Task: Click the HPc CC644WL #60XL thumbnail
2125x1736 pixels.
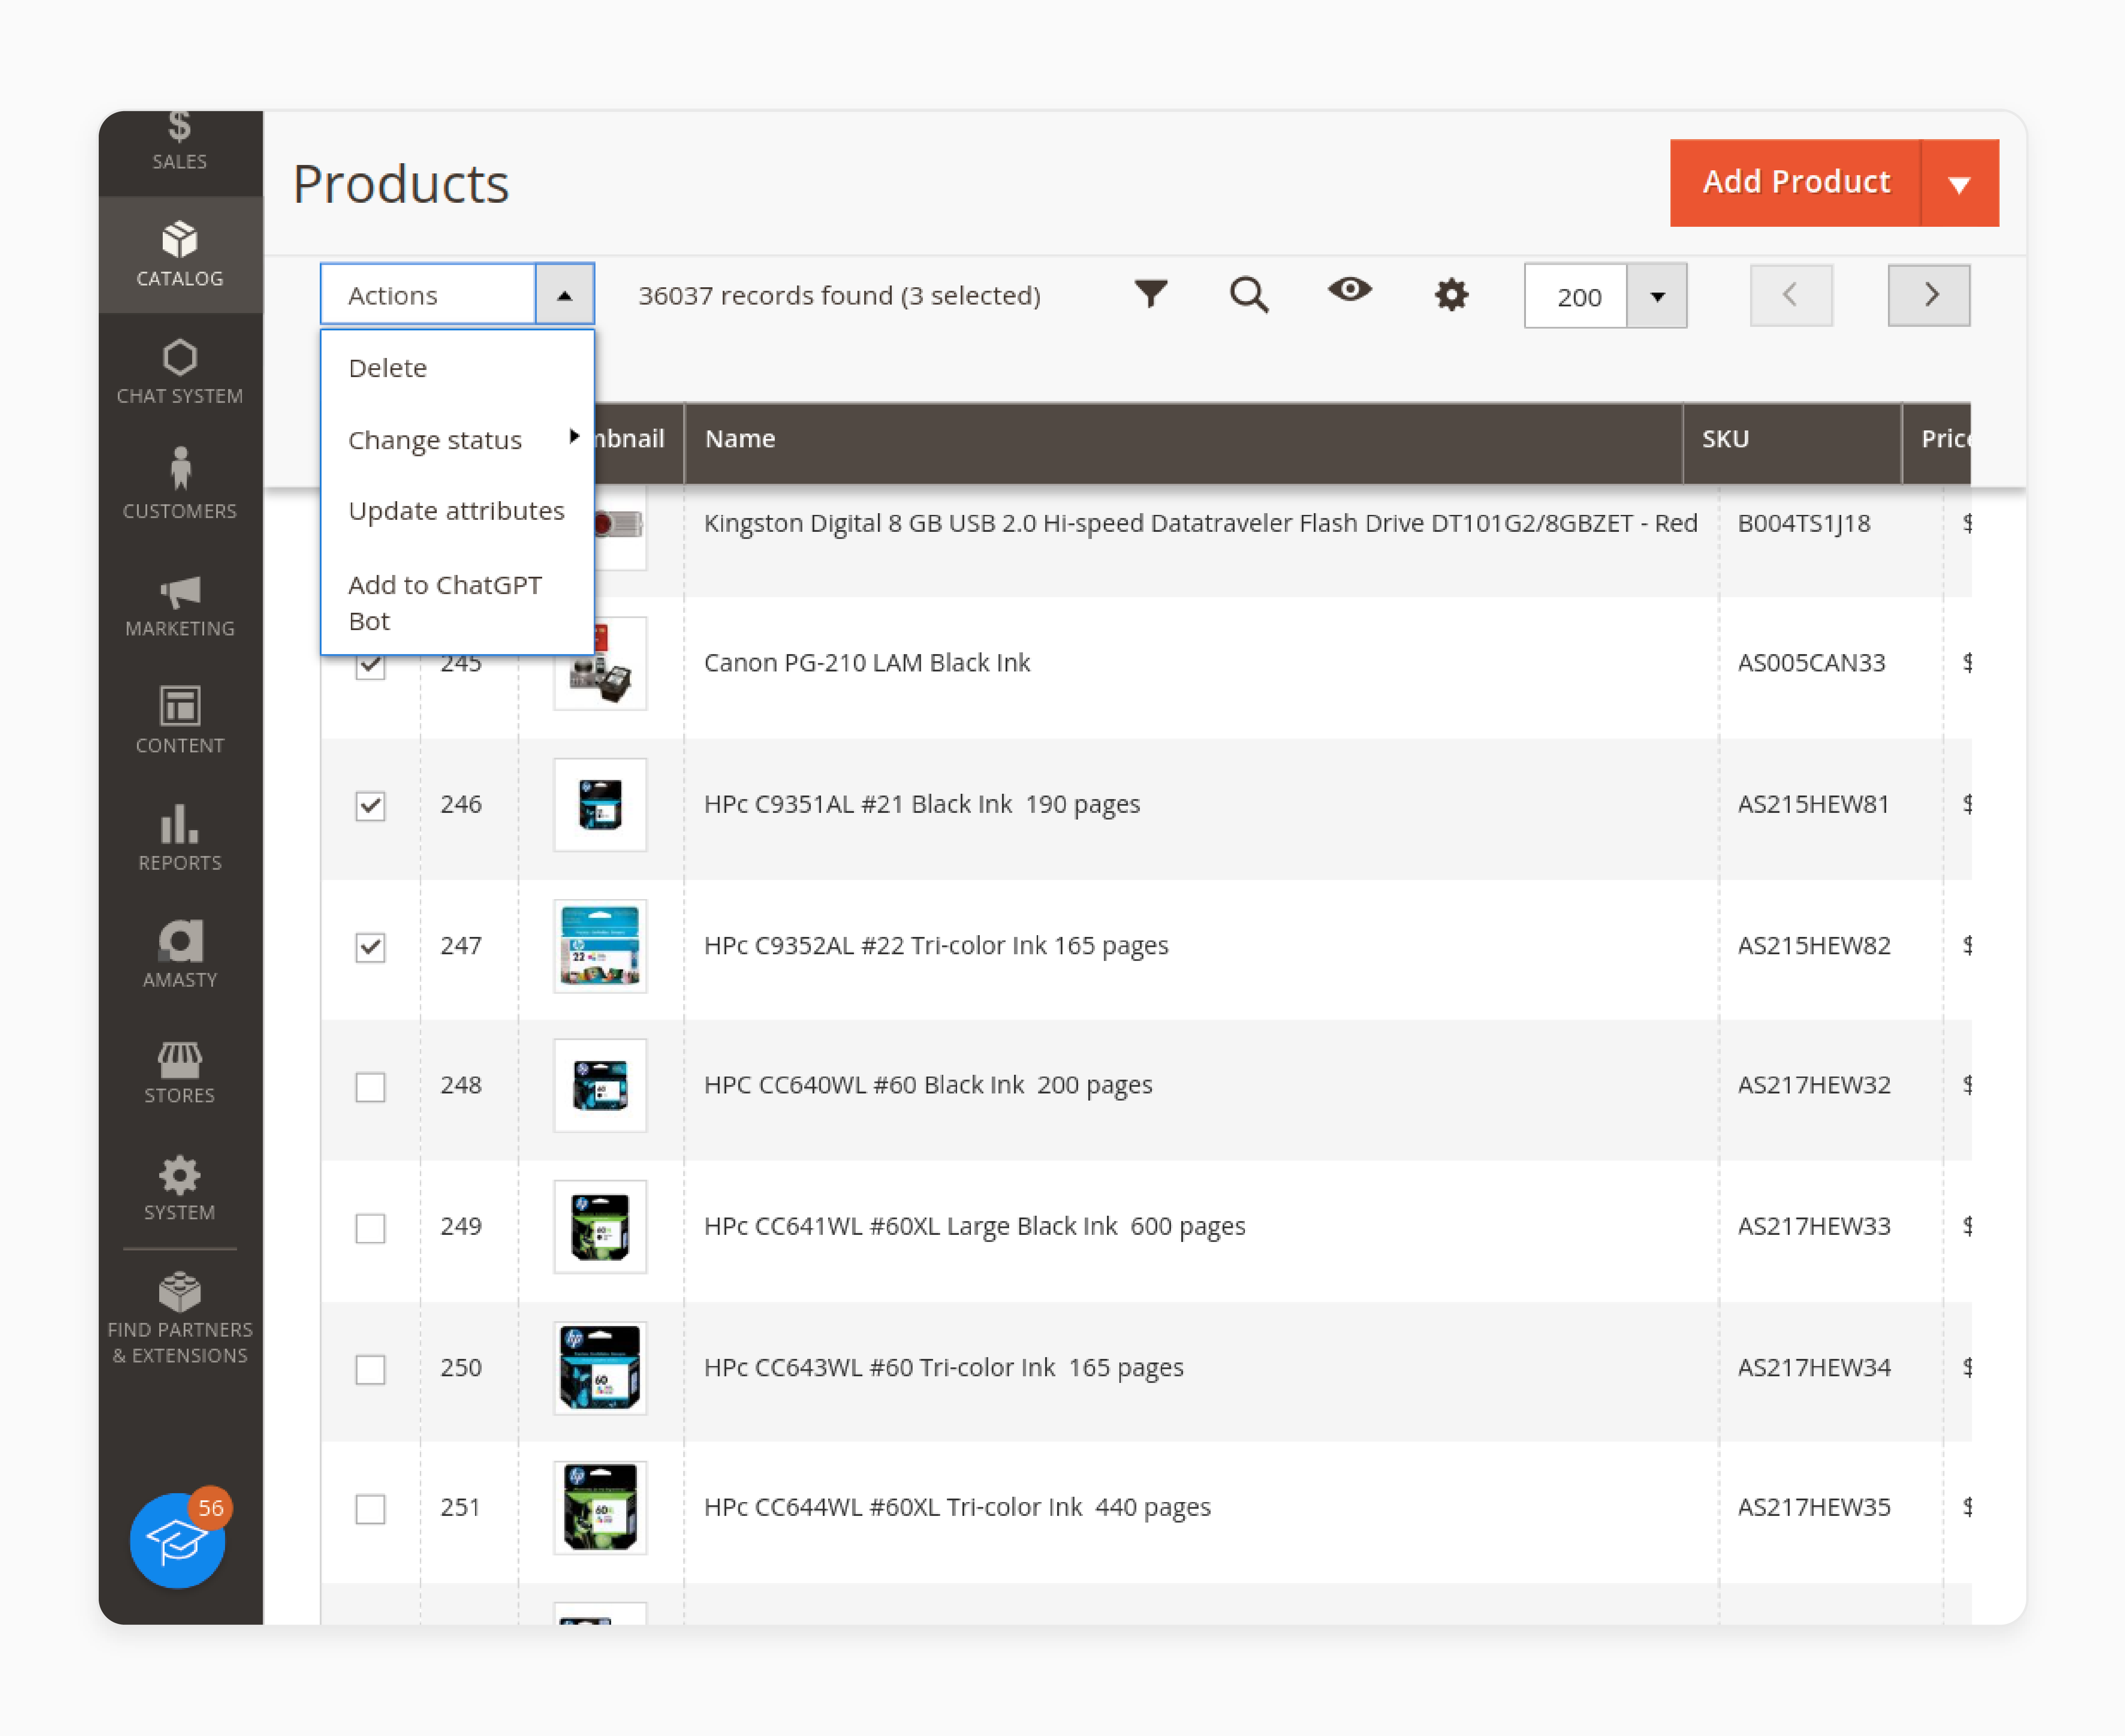Action: (600, 1507)
